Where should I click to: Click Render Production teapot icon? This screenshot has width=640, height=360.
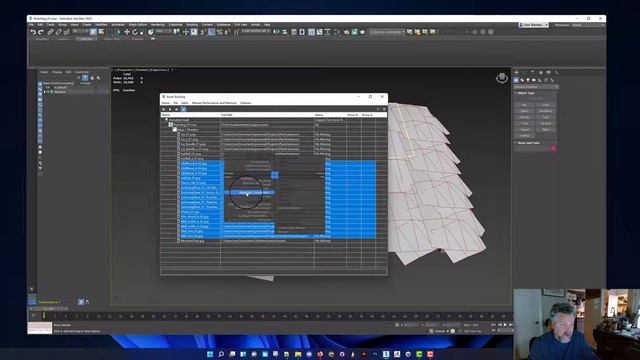click(x=362, y=32)
